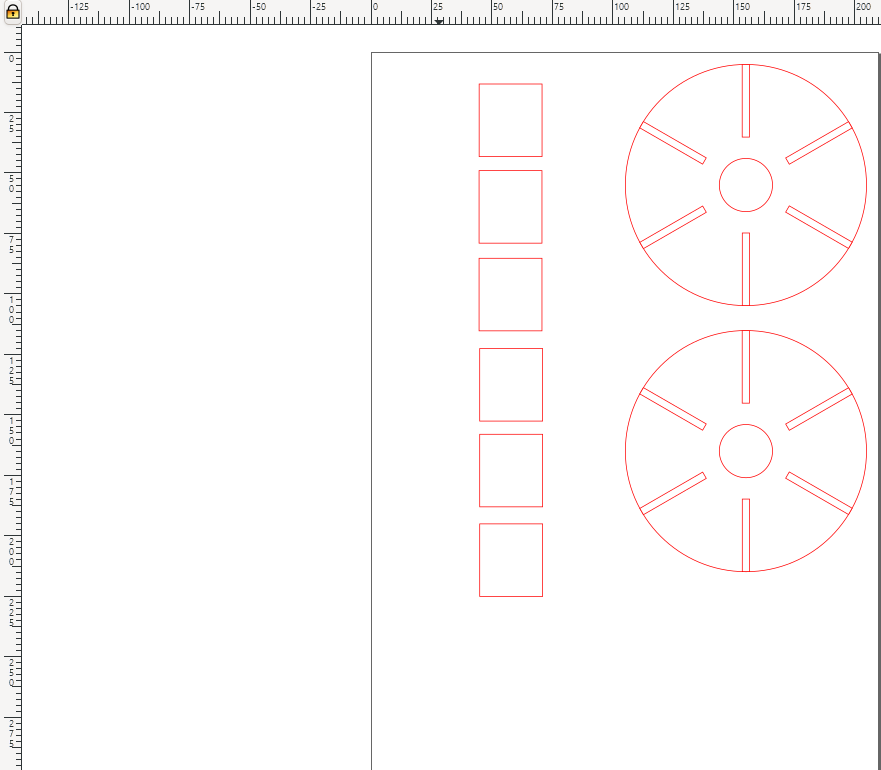Viewport: 881px width, 770px height.
Task: Toggle the ruler lock padlock icon
Action: point(12,12)
